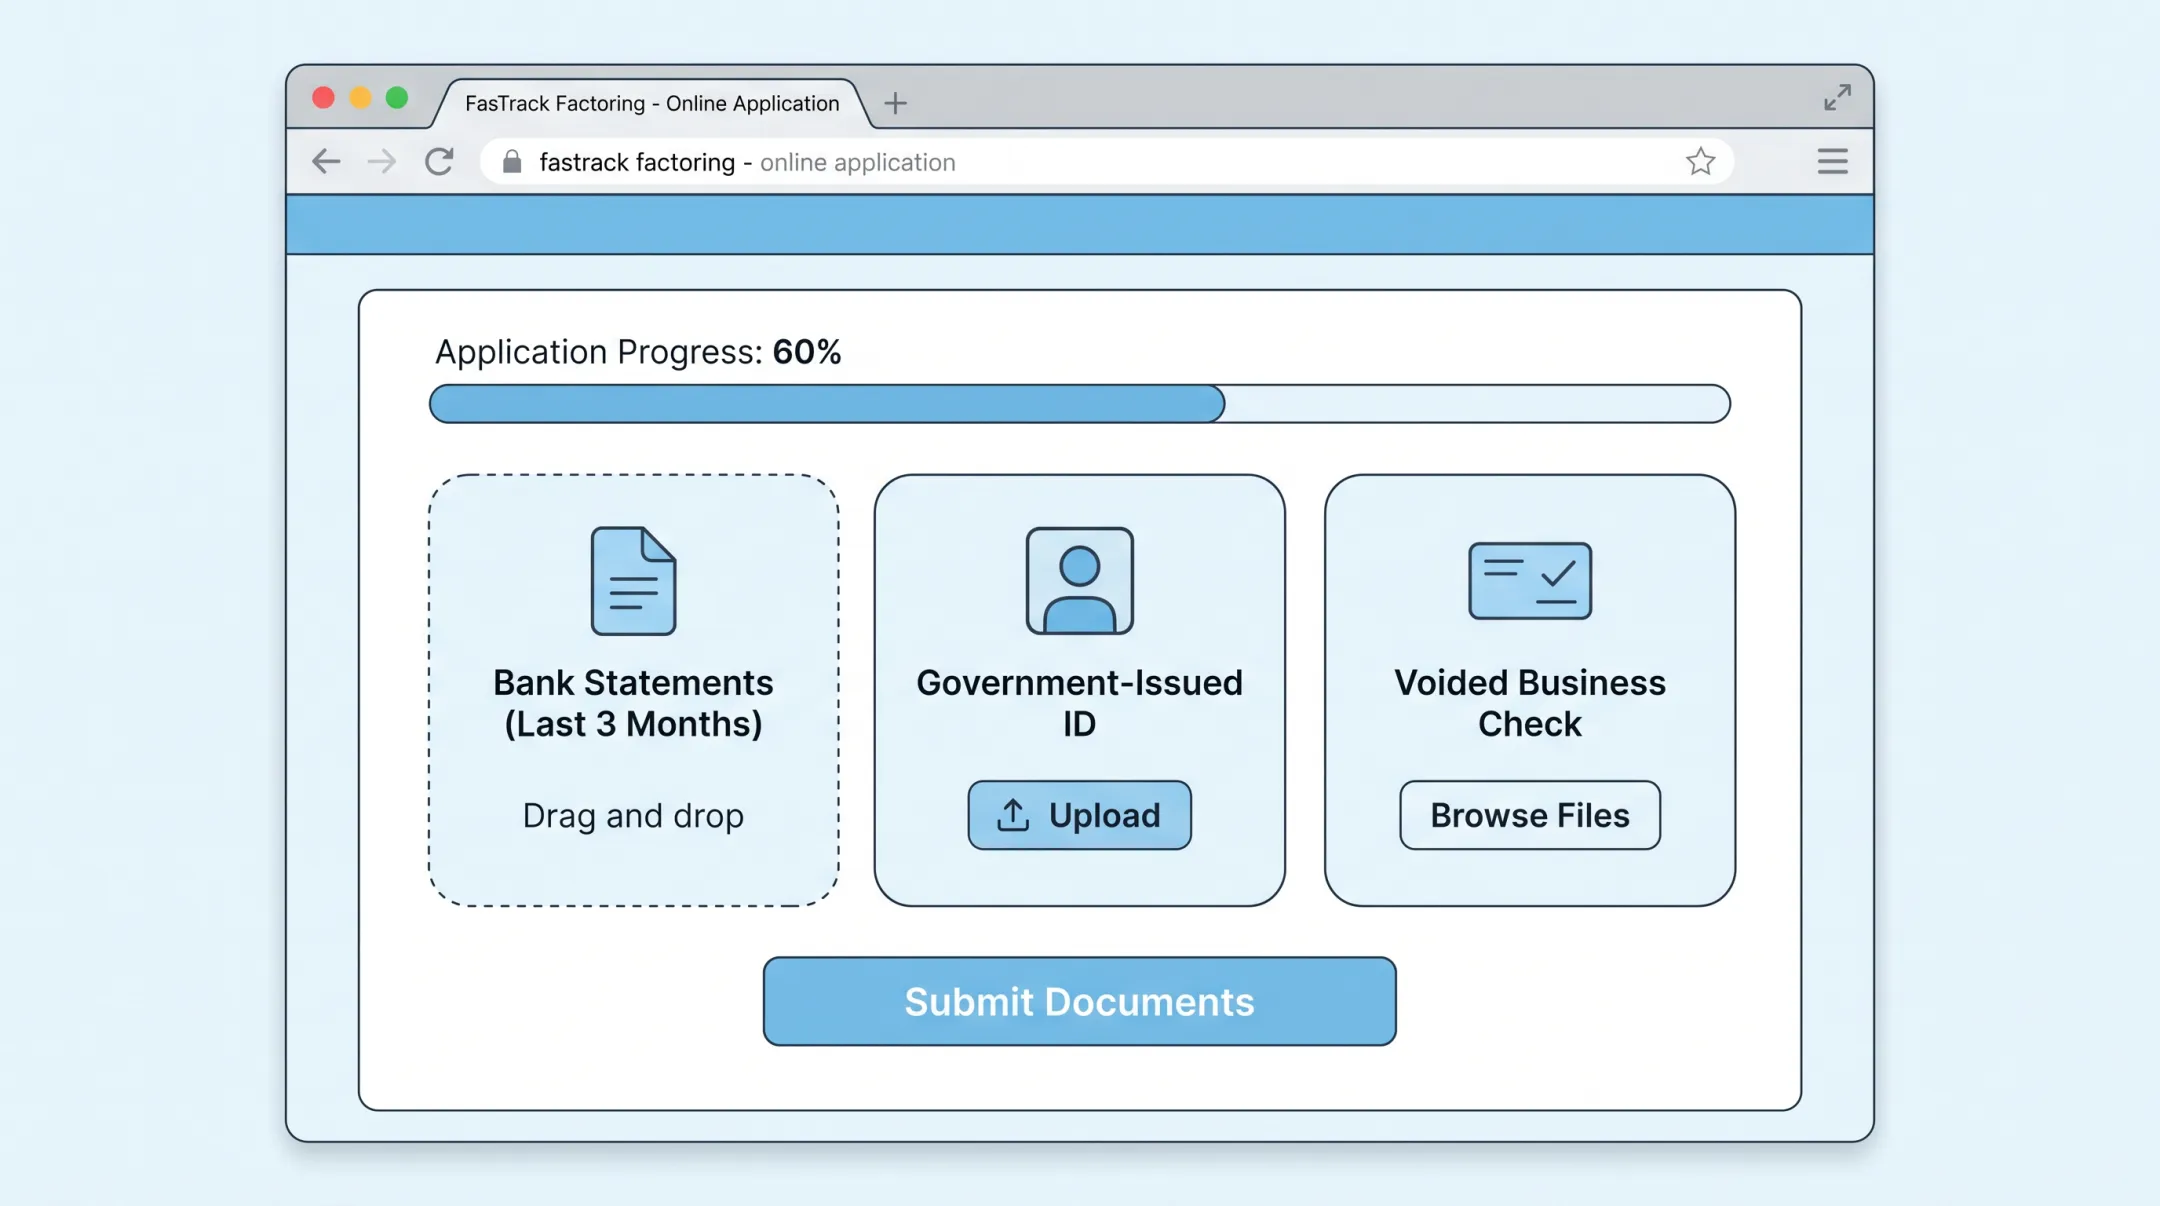The height and width of the screenshot is (1206, 2160).
Task: Open the hamburger menu in the browser toolbar
Action: pos(1832,161)
